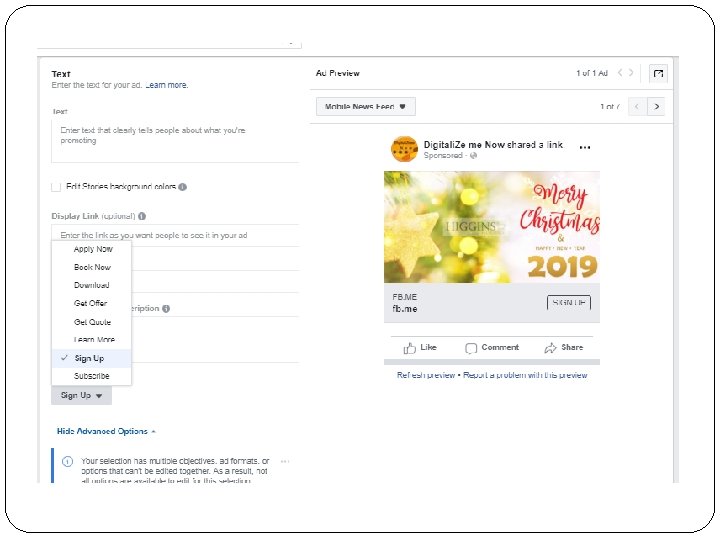Collapse Hide Advanced Options section
The image size is (720, 540).
tap(107, 431)
